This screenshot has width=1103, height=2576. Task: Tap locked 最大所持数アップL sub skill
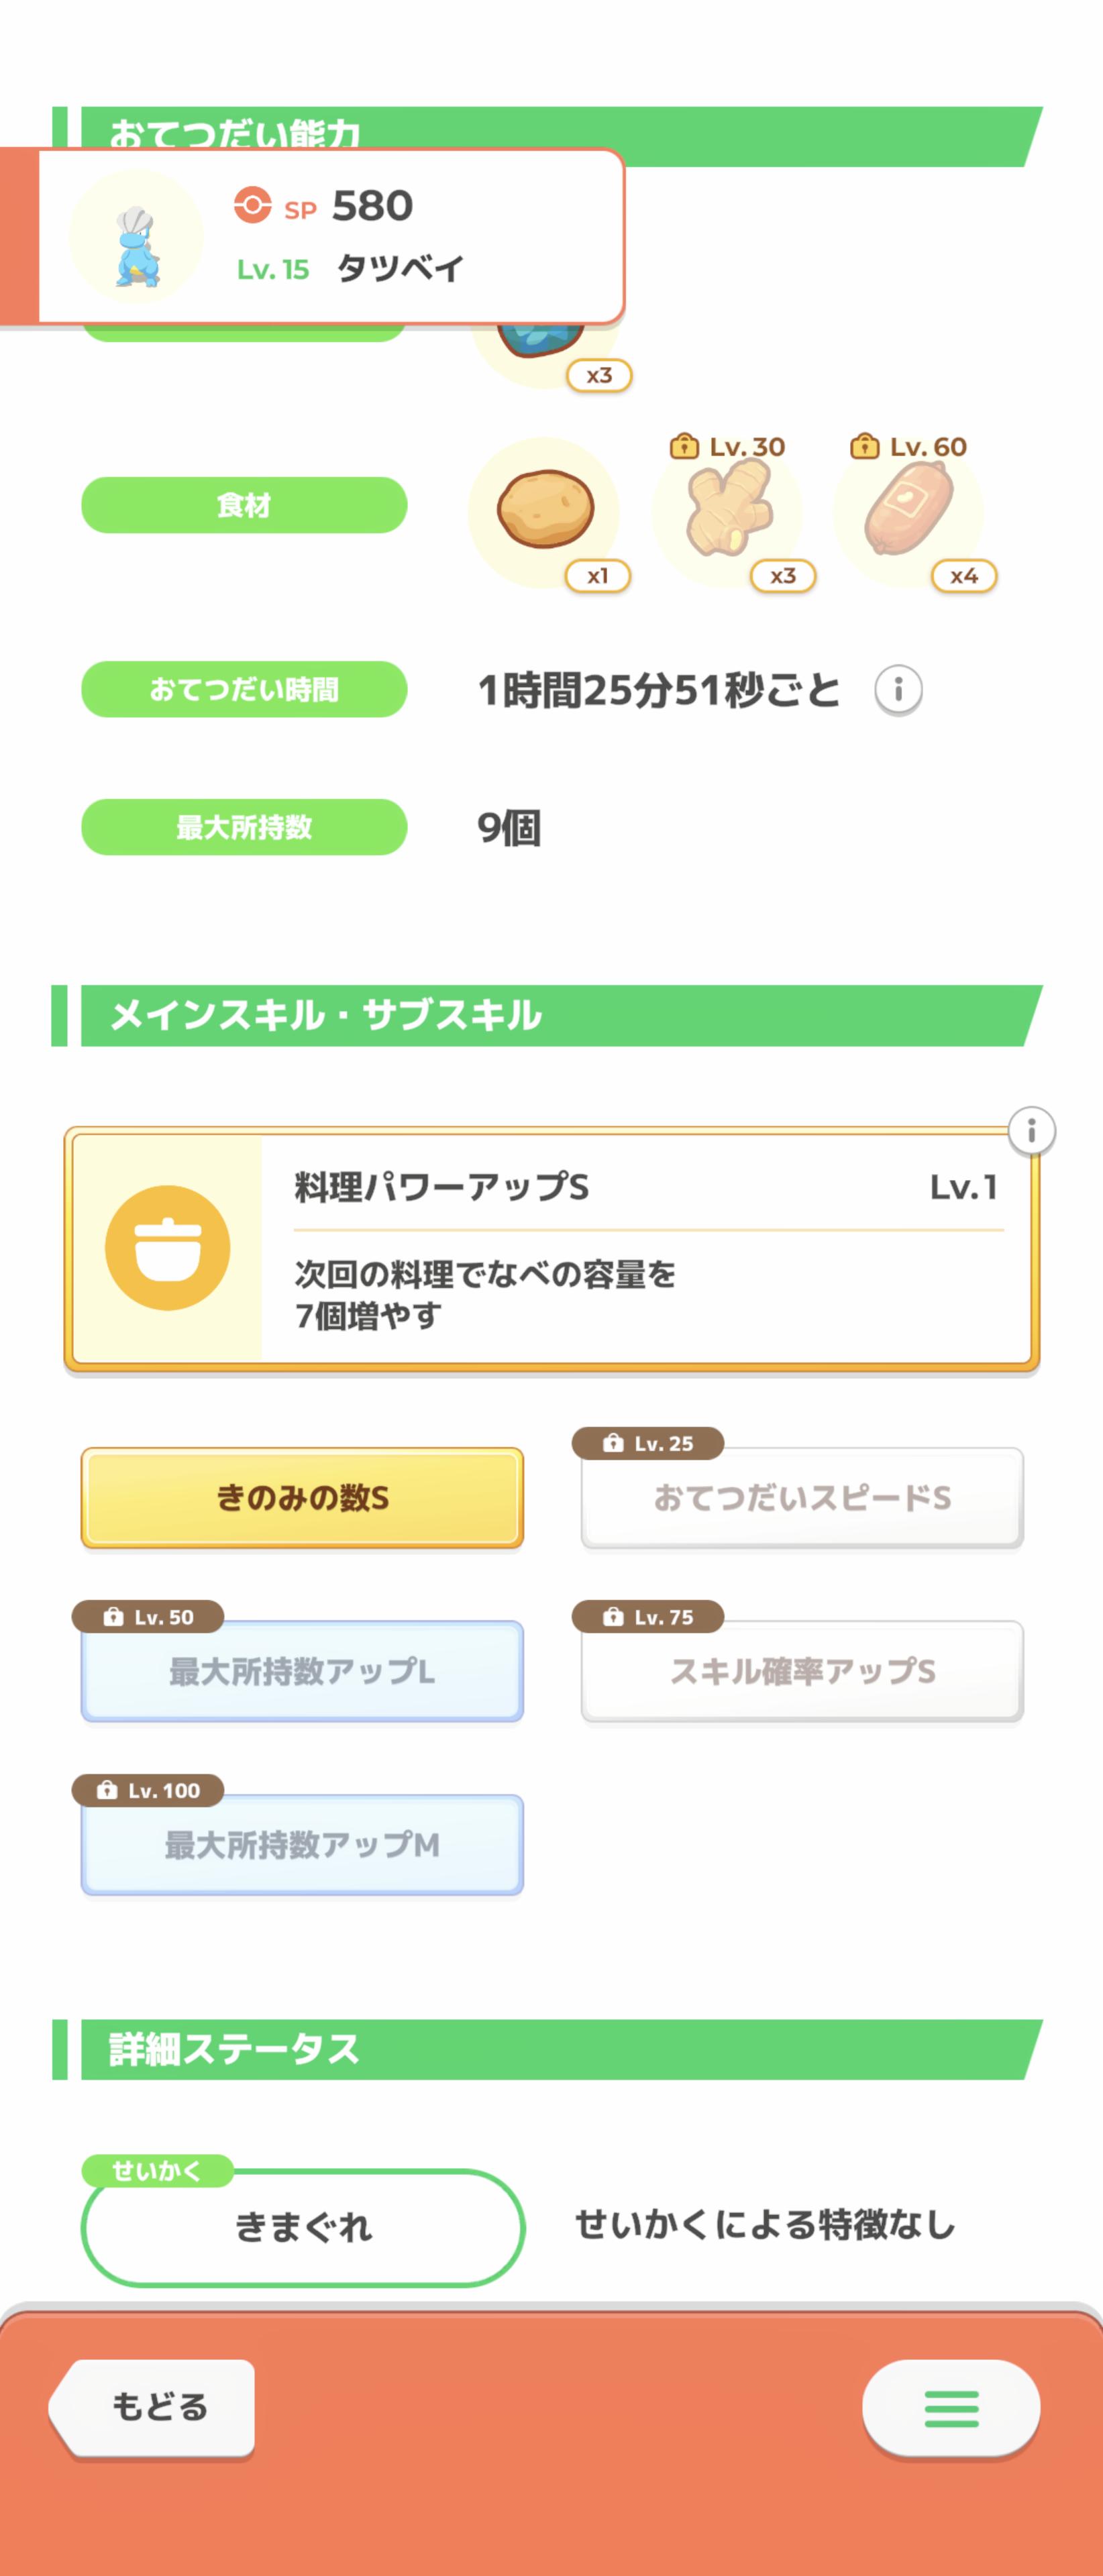click(302, 1671)
